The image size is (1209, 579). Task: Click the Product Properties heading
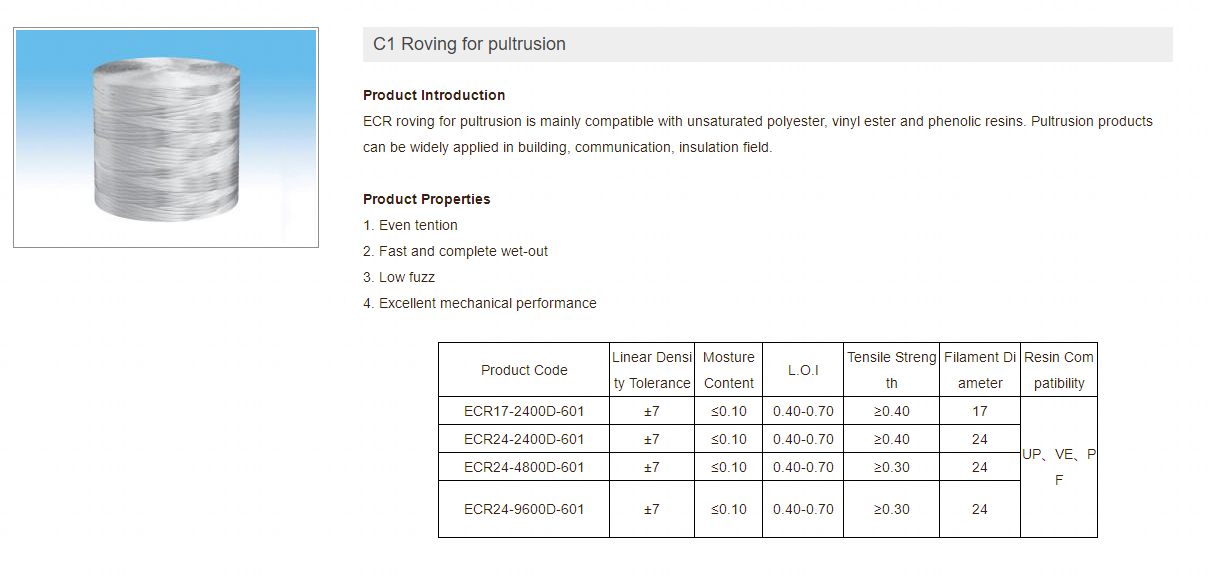(427, 199)
